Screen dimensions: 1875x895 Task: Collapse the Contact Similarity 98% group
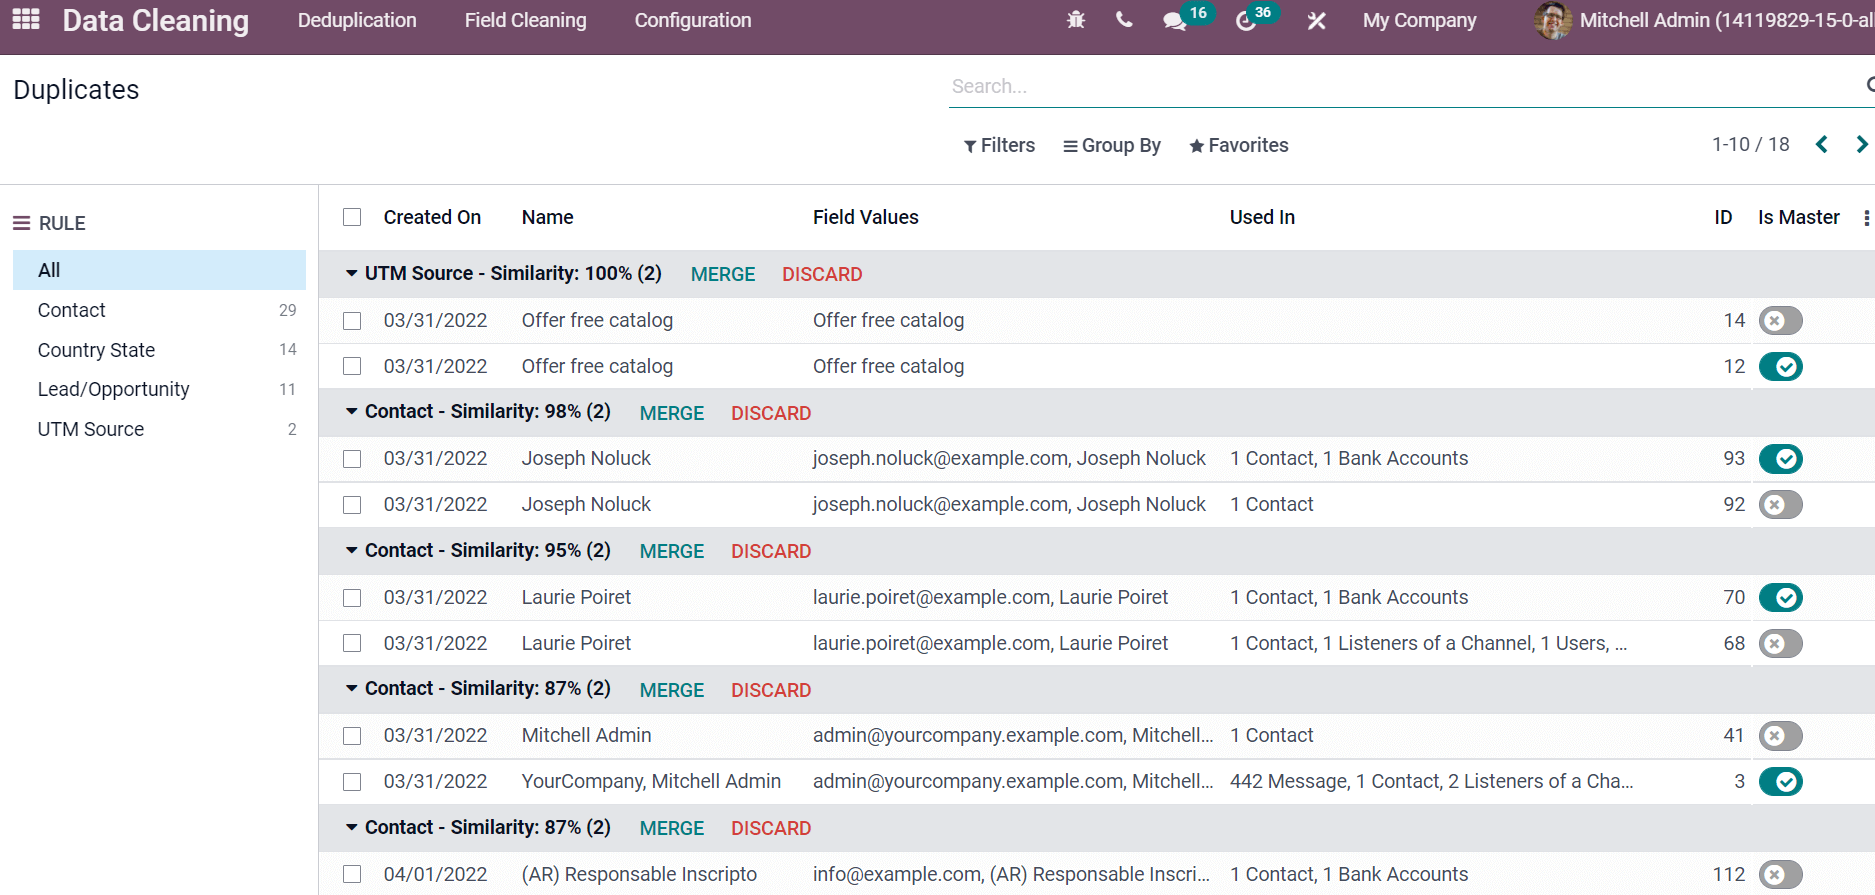(x=352, y=411)
